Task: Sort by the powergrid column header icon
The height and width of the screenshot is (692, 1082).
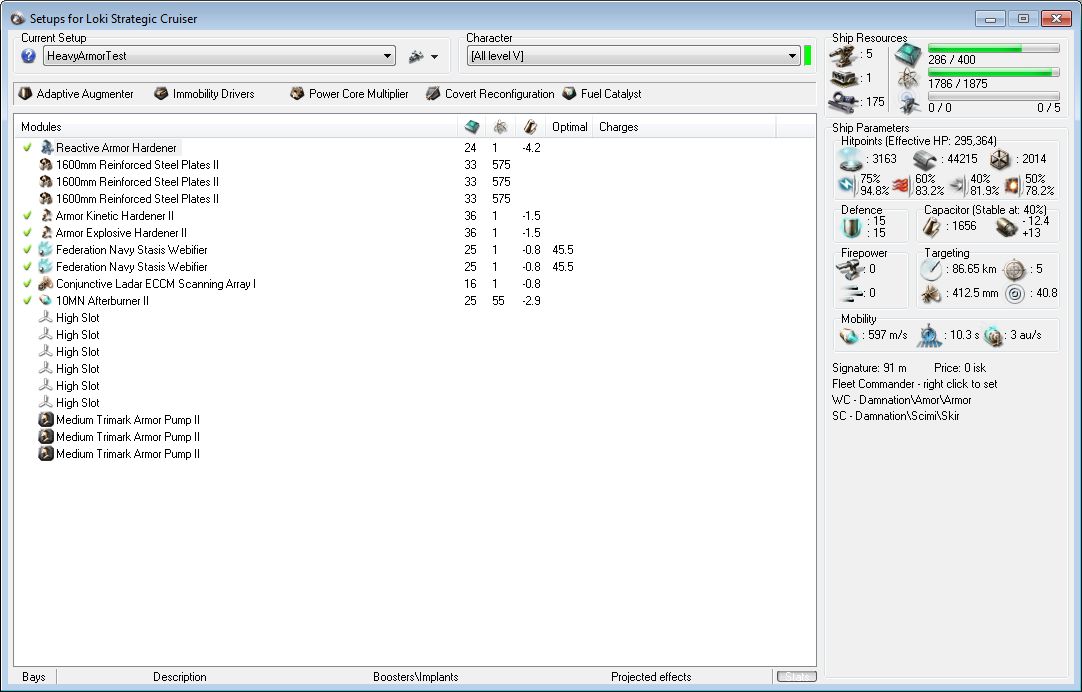Action: coord(501,127)
